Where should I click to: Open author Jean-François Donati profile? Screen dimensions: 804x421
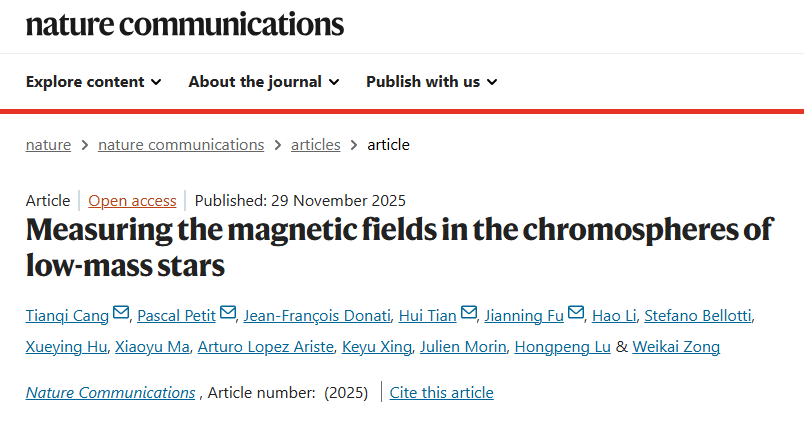tap(317, 316)
